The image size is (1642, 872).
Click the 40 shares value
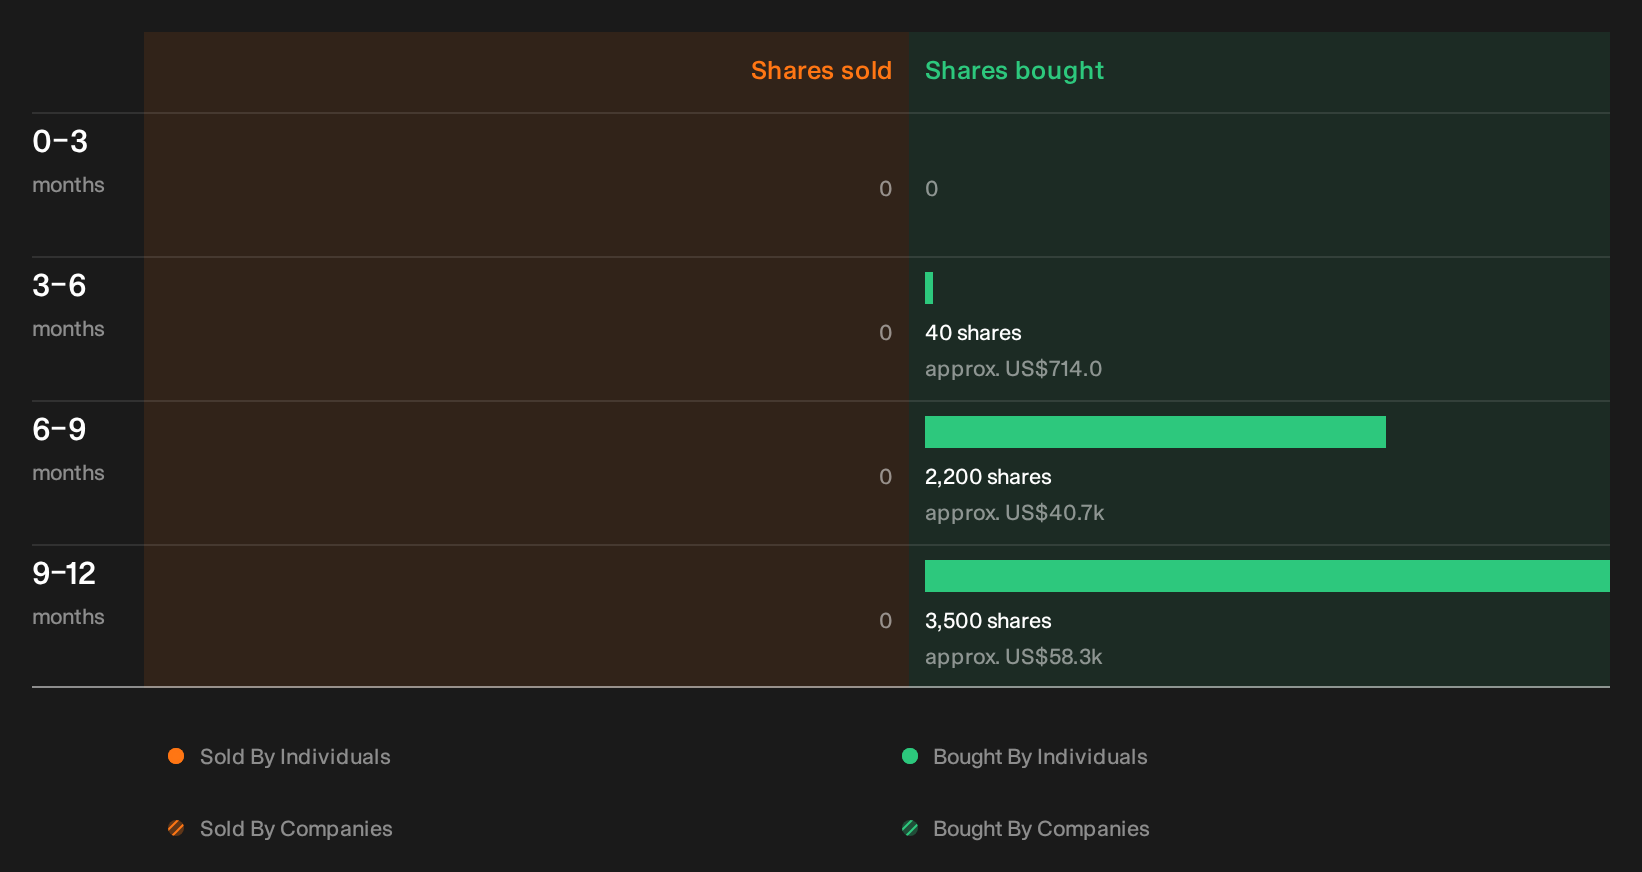973,333
